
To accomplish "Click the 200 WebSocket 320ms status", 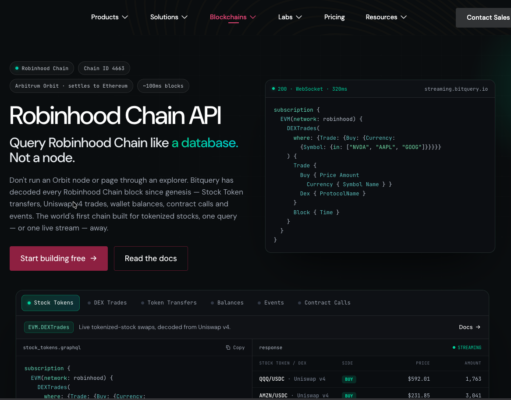I will pos(309,89).
